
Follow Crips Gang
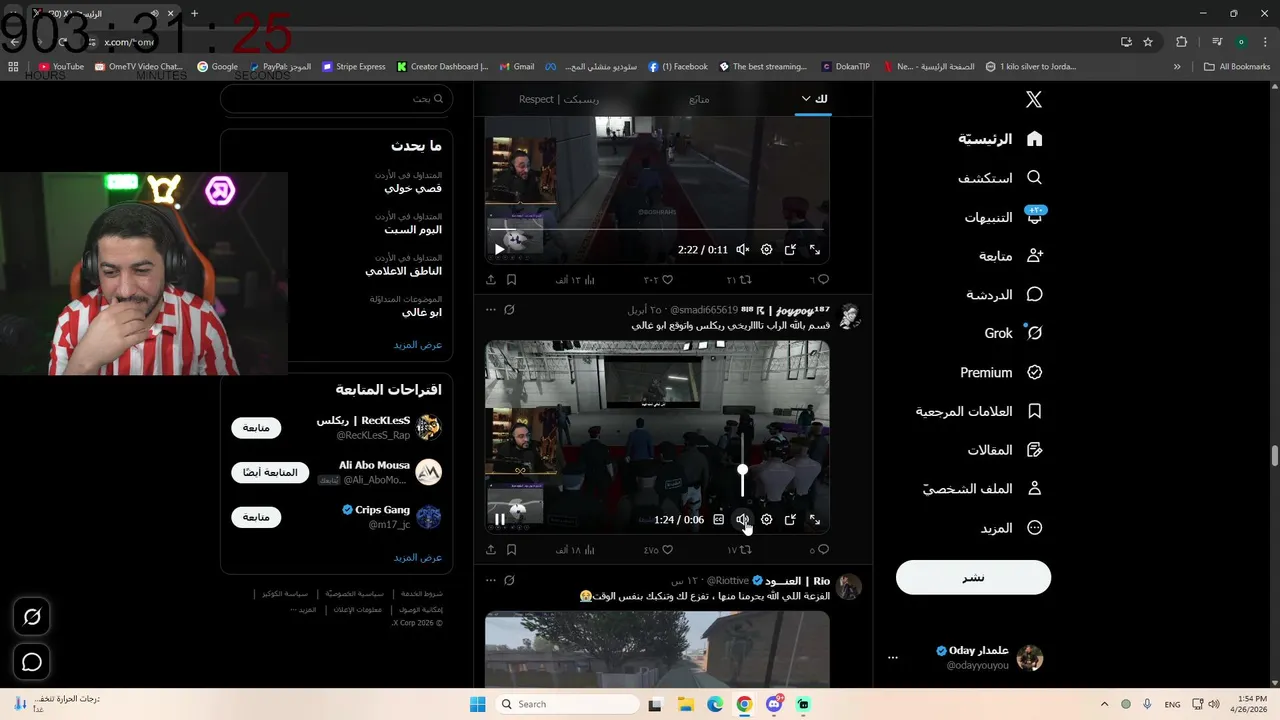tap(256, 517)
